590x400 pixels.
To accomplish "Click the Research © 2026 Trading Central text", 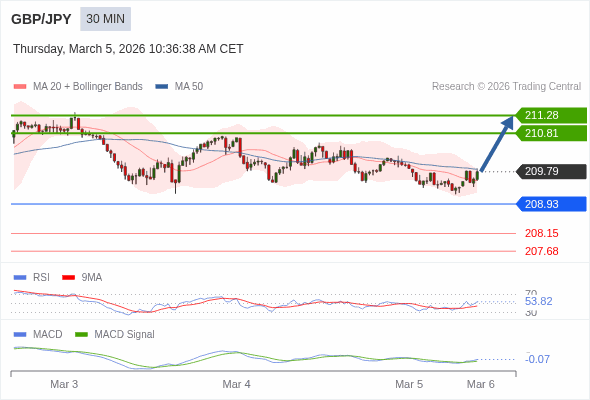I will tap(506, 87).
